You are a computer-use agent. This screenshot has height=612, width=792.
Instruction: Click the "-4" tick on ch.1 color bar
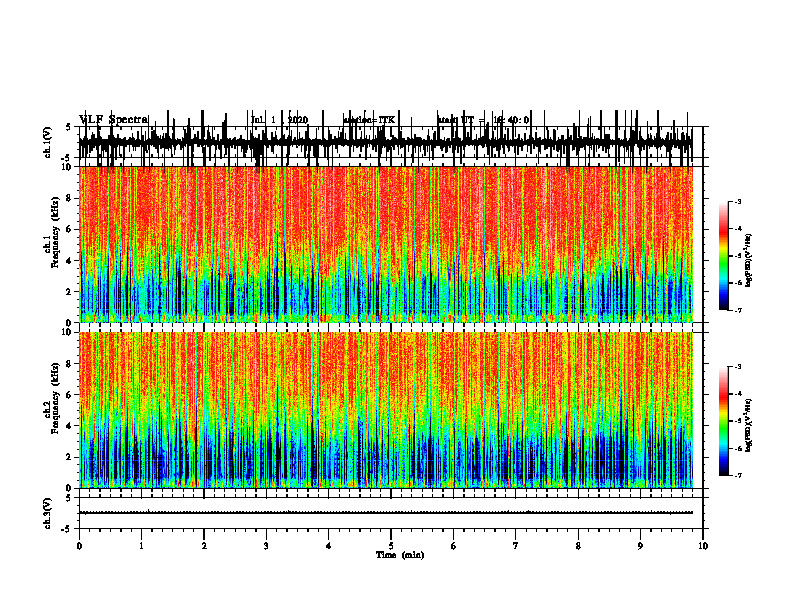737,229
